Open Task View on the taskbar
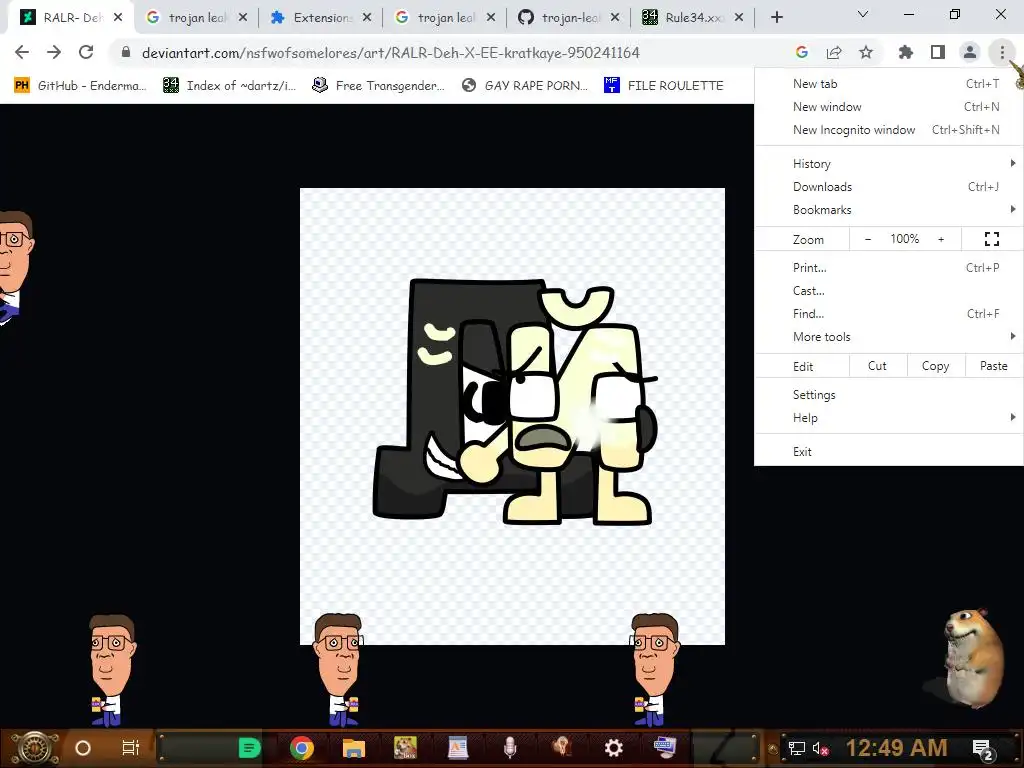The image size is (1024, 768). [131, 748]
